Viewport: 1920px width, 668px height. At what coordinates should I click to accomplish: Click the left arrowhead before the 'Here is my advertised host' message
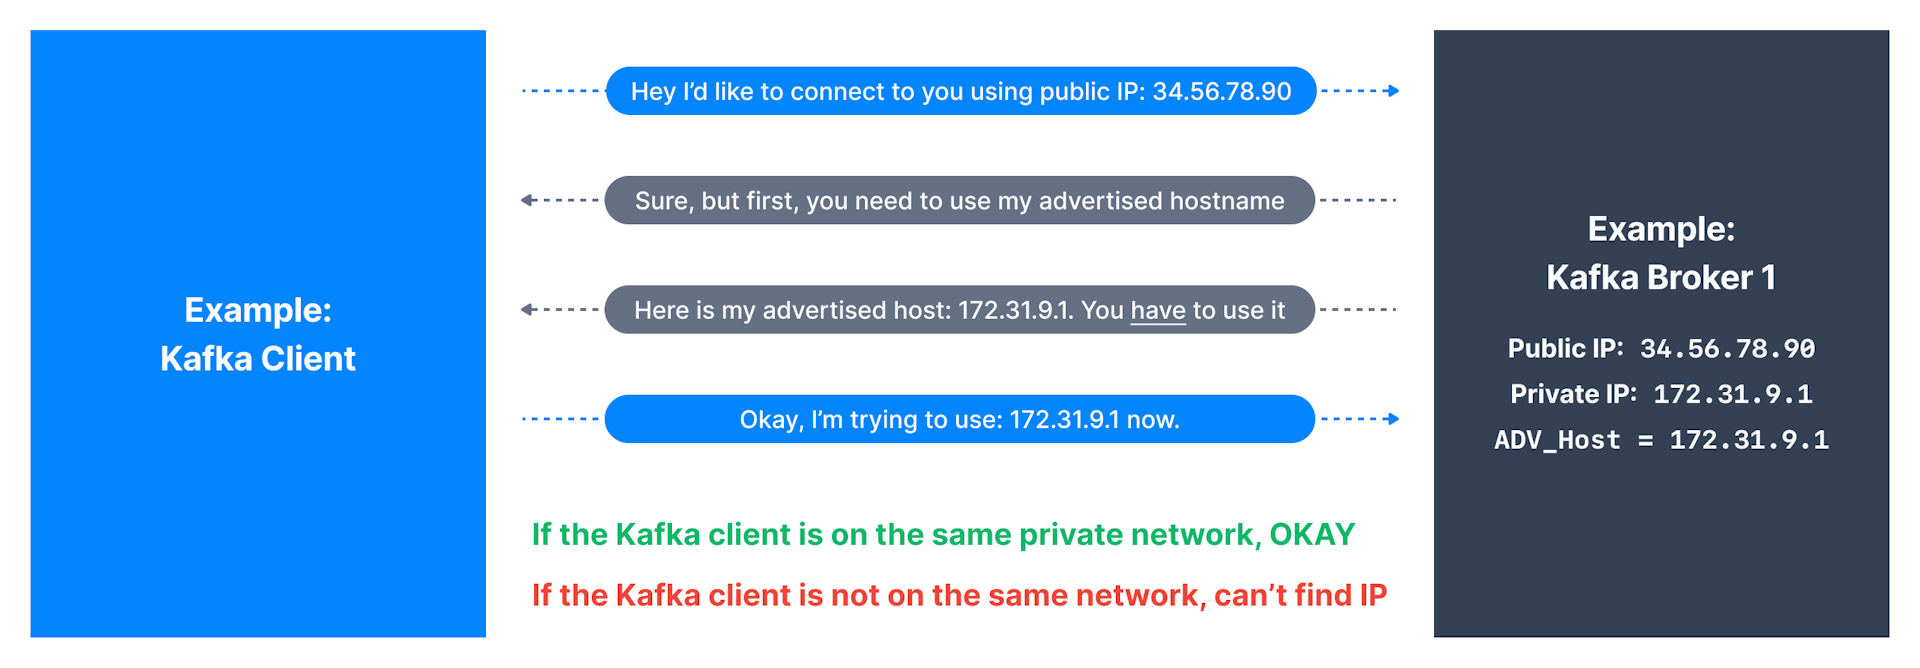click(527, 310)
